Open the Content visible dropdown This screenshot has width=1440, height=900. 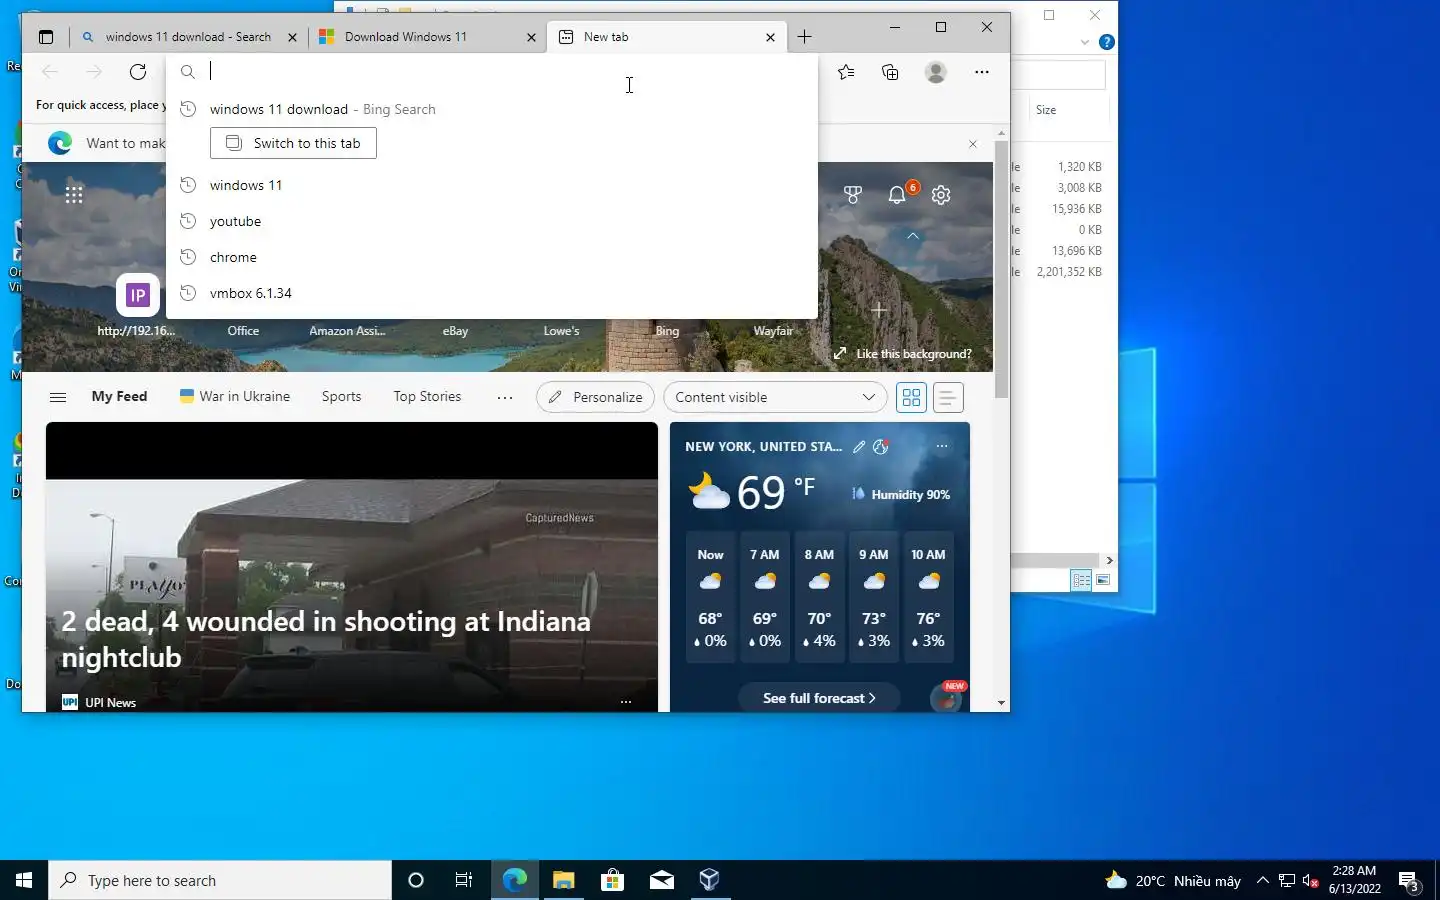[775, 397]
